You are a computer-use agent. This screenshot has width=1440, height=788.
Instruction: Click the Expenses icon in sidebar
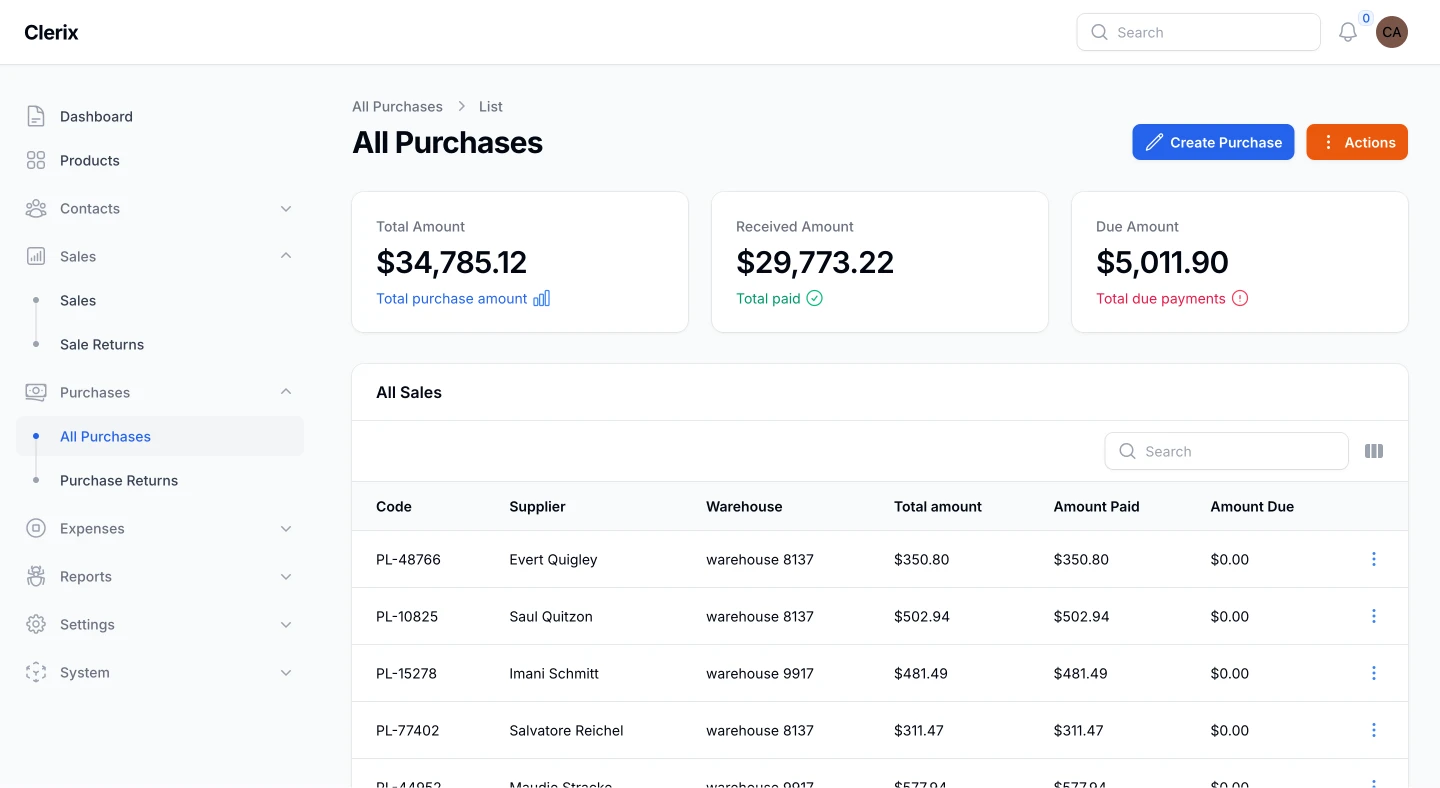(x=36, y=528)
